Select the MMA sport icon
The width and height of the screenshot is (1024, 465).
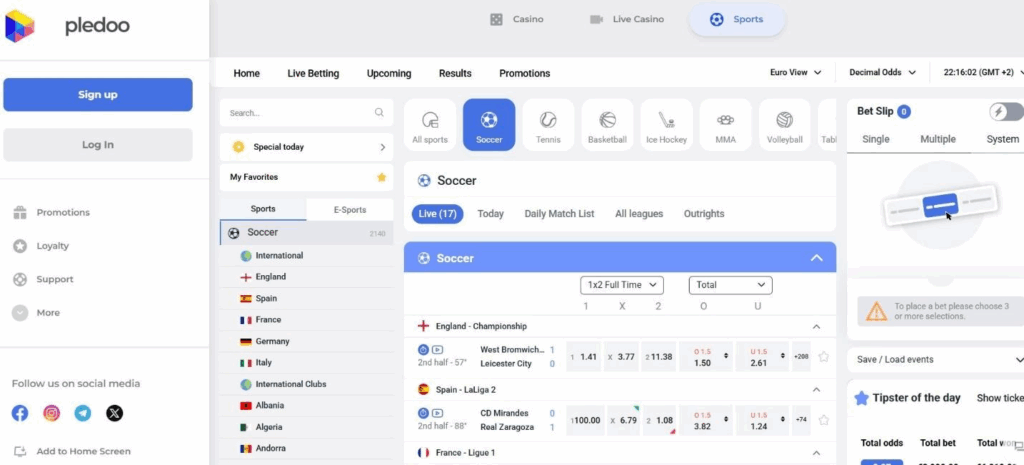pyautogui.click(x=725, y=125)
